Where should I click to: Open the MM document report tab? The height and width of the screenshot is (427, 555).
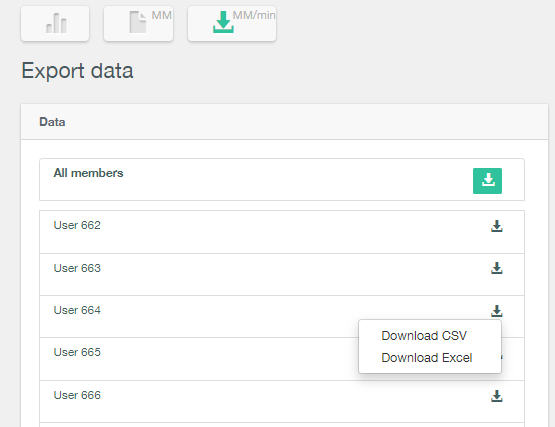click(x=138, y=23)
